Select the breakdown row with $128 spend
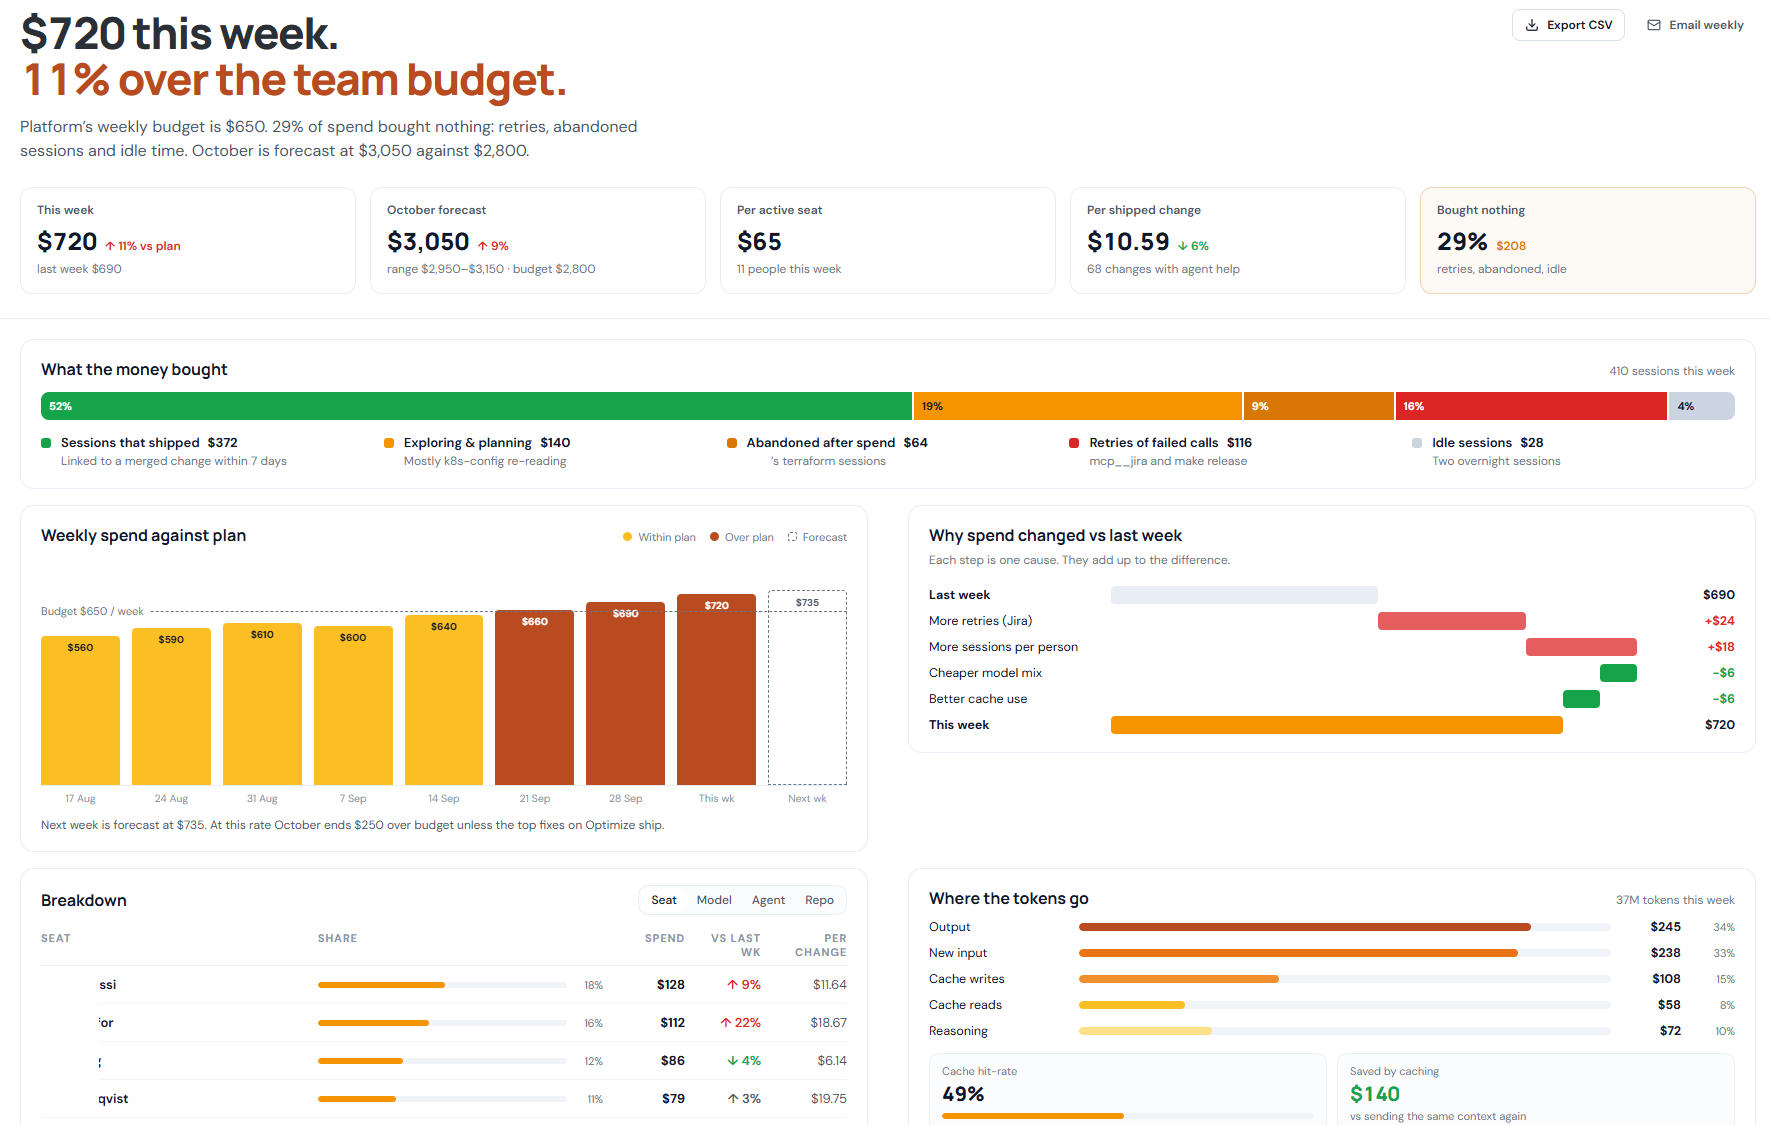Image resolution: width=1770 pixels, height=1125 pixels. [x=444, y=985]
